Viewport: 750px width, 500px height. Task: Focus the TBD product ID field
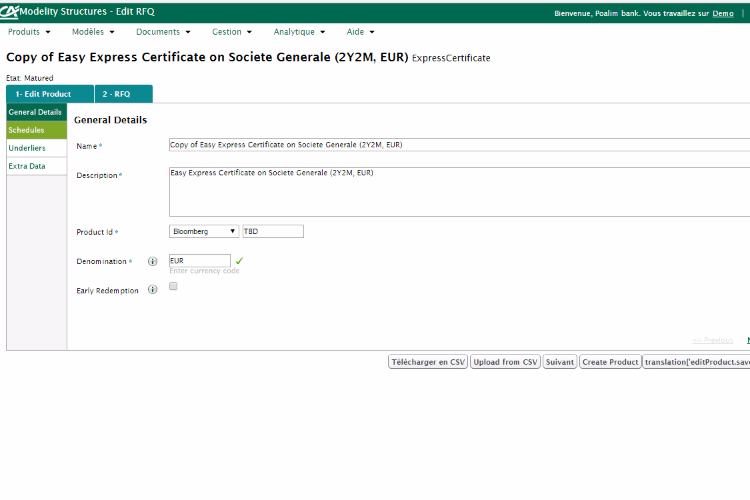273,231
